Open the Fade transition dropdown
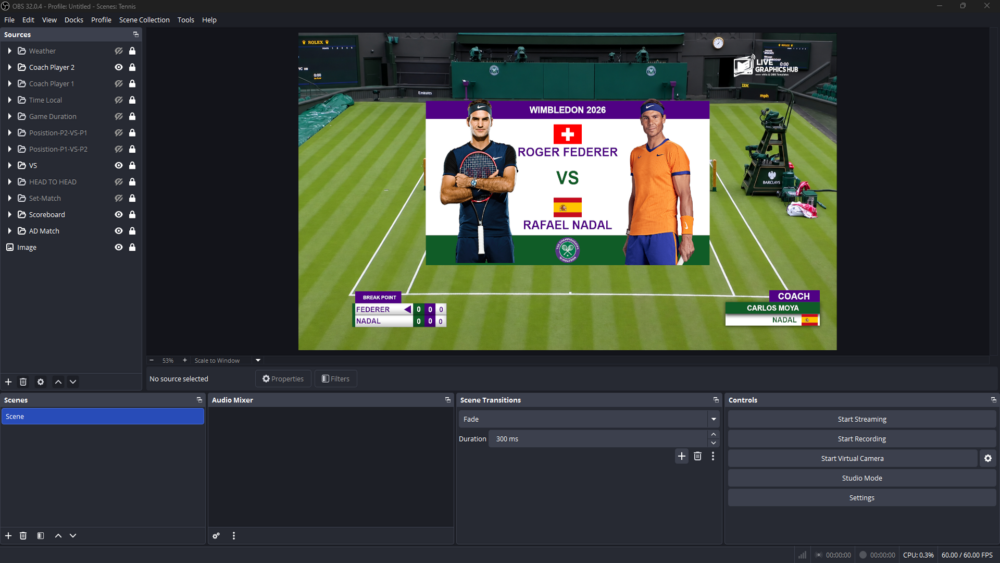This screenshot has width=1000, height=563. 589,419
